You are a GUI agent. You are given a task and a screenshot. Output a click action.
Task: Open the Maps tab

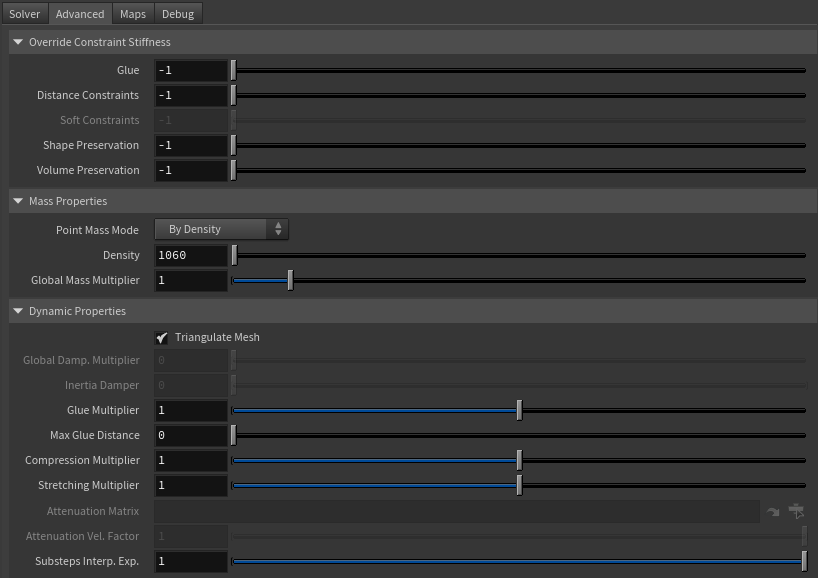click(x=132, y=14)
